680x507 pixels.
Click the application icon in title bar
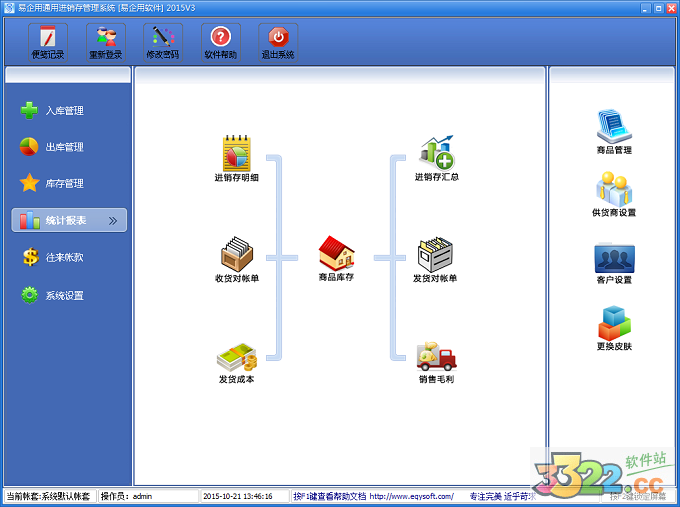[9, 8]
